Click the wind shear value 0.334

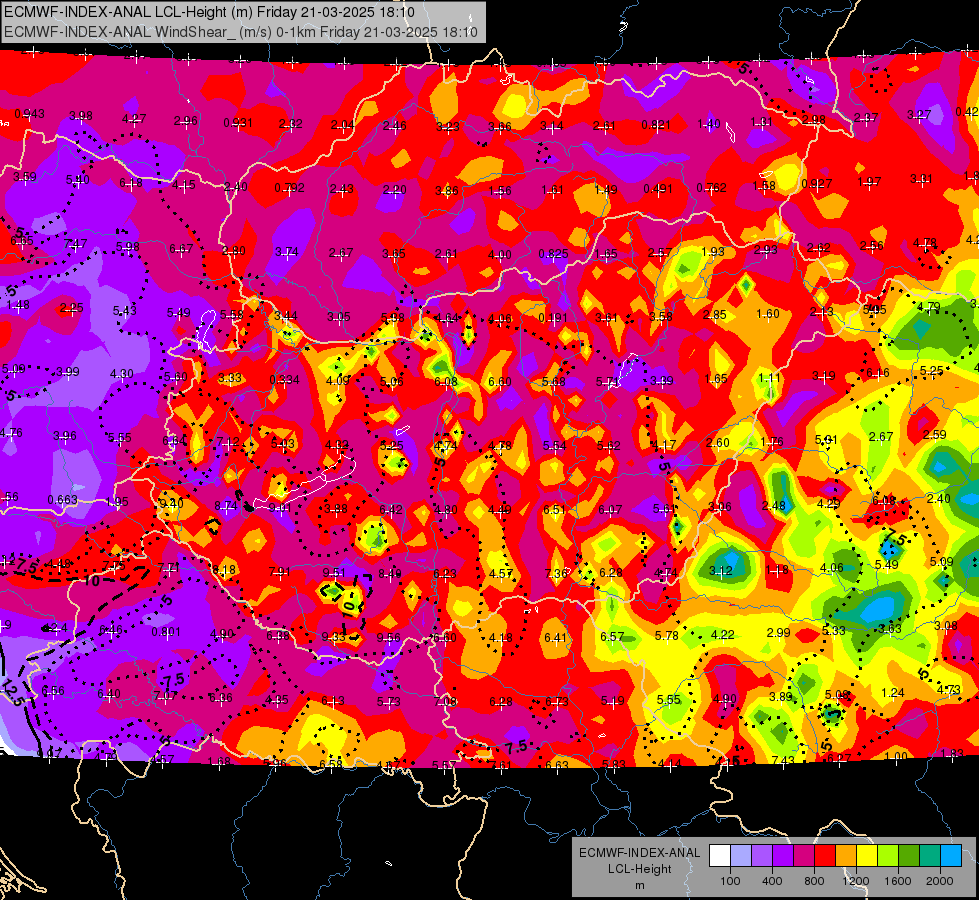point(284,380)
